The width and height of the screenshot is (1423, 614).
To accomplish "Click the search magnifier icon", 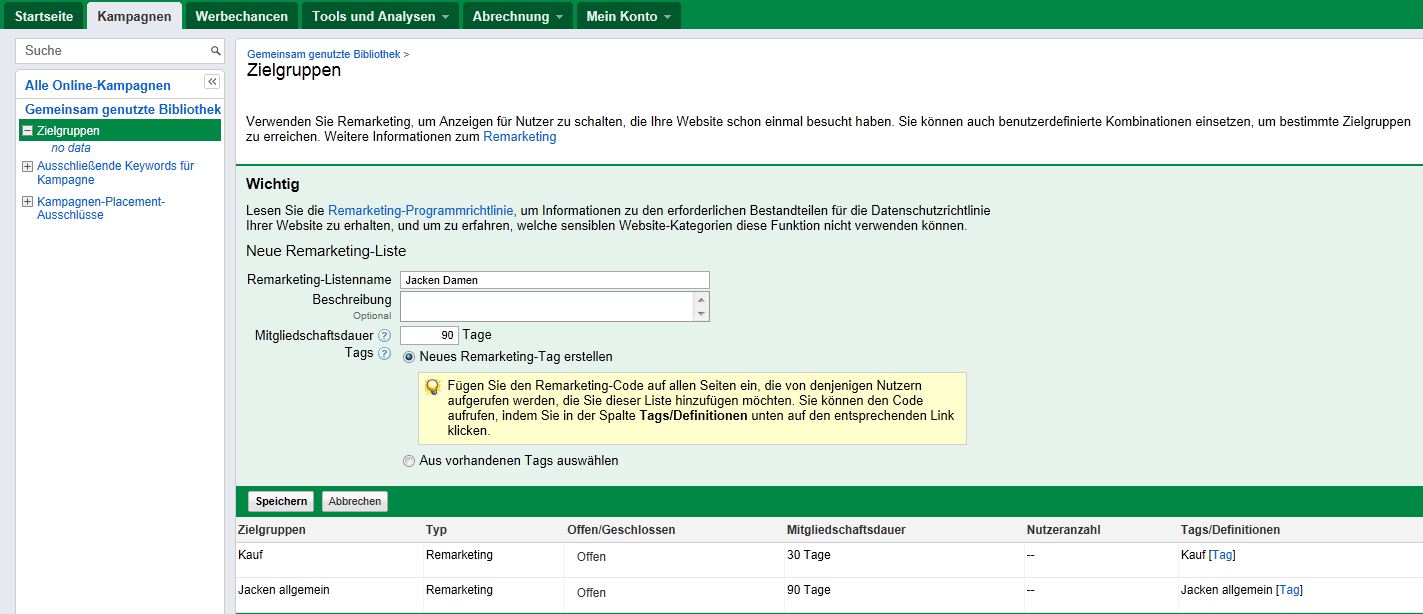I will (215, 50).
